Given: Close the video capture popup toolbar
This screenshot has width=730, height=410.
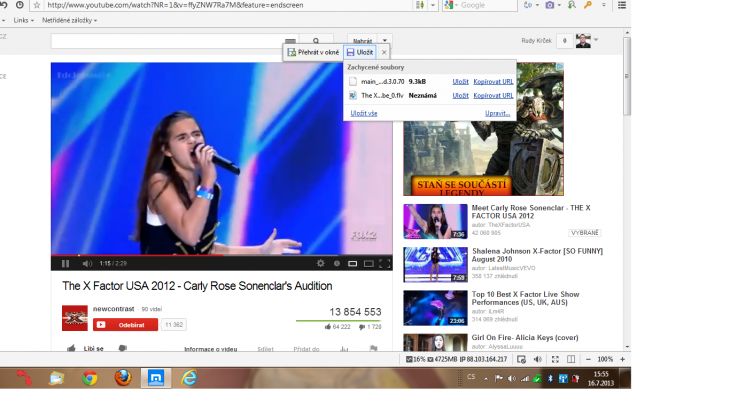Looking at the screenshot, I should click(x=384, y=52).
